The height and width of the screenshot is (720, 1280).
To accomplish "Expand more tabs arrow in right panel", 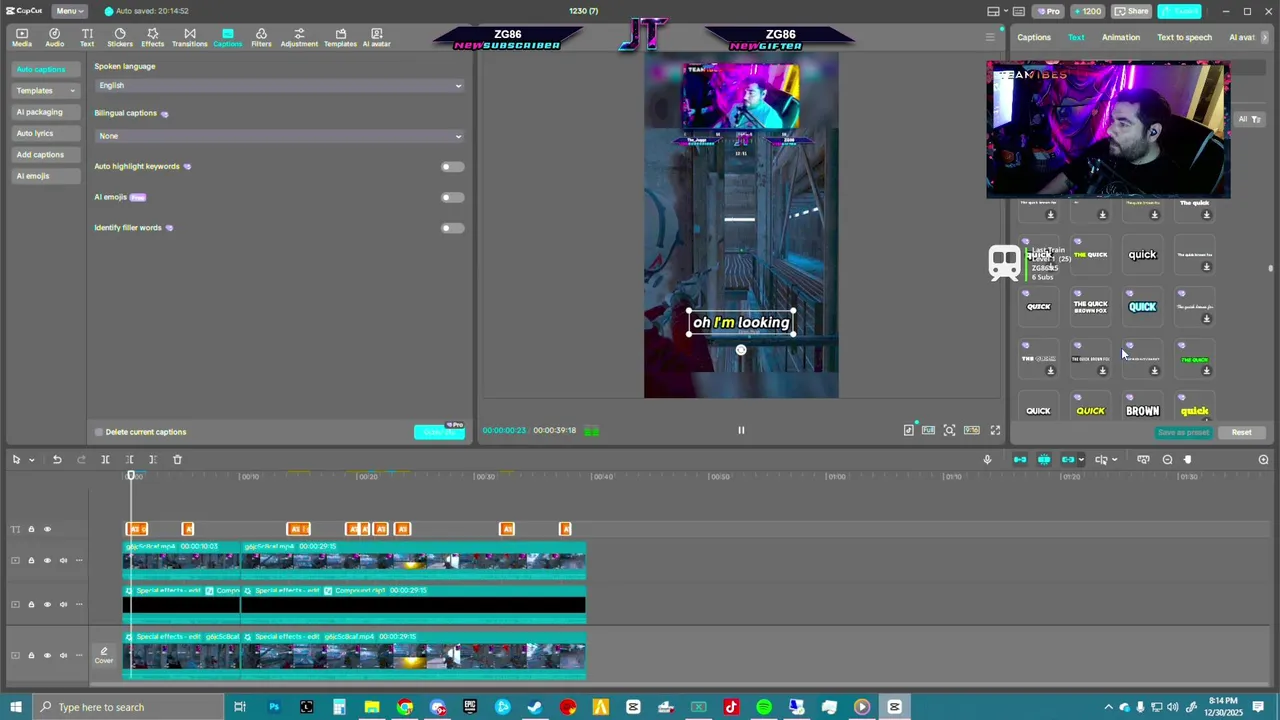I will [1265, 37].
